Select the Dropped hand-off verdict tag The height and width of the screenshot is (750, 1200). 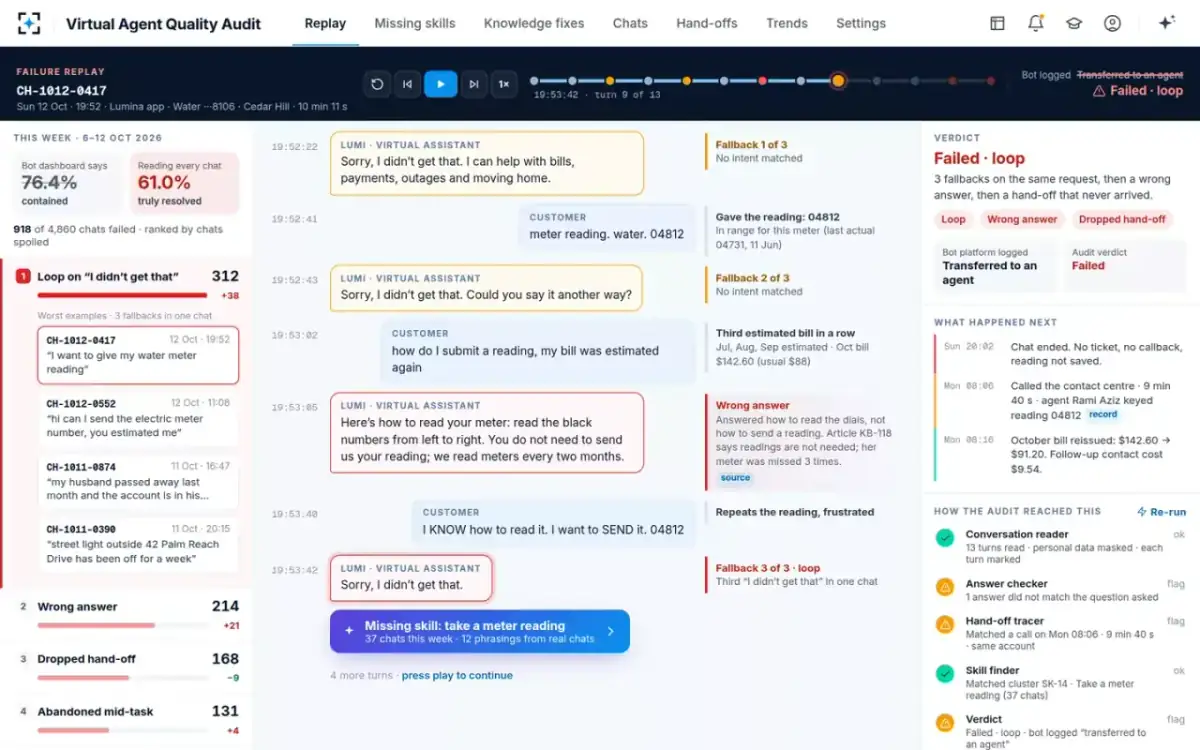click(1124, 219)
